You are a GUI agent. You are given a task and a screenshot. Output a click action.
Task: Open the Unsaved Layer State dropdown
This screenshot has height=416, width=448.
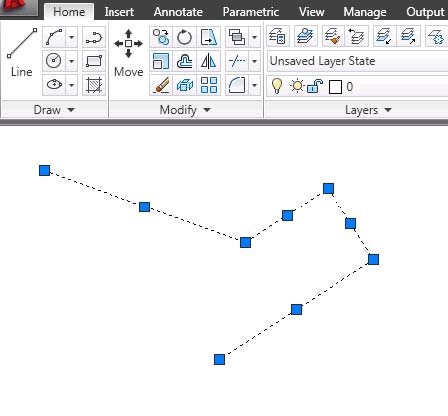(x=357, y=61)
